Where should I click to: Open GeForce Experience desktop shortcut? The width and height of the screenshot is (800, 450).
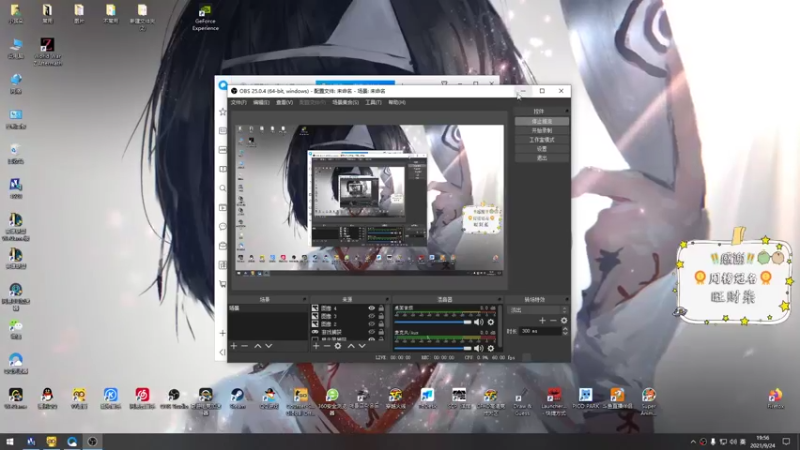tap(205, 18)
